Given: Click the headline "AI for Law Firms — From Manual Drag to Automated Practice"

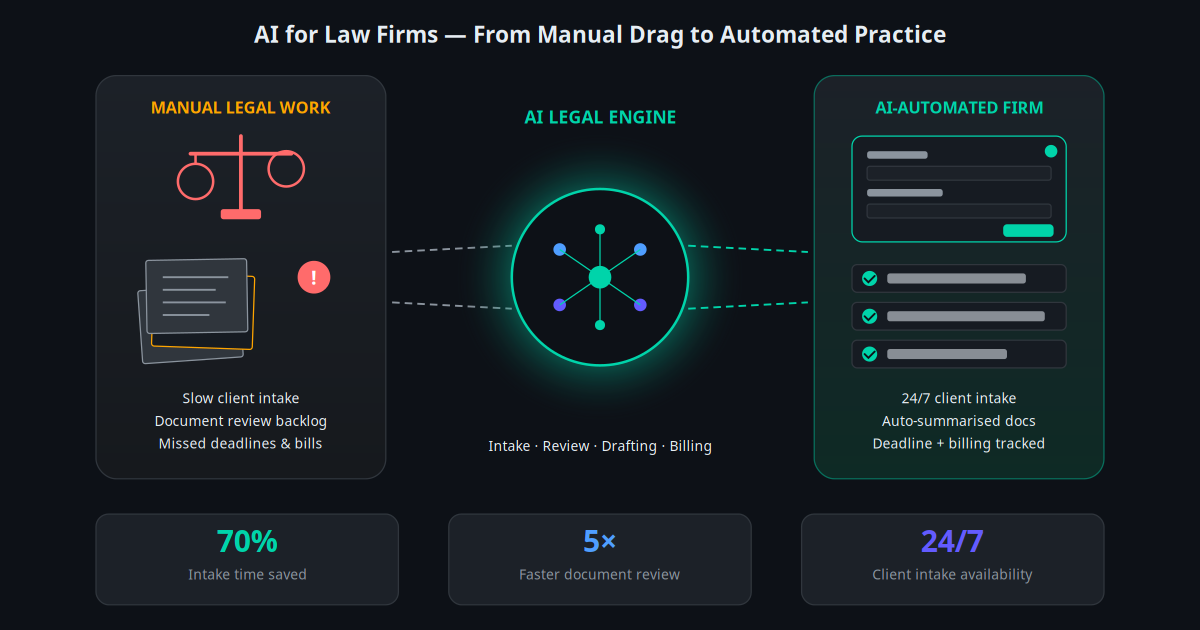Looking at the screenshot, I should pos(600,35).
